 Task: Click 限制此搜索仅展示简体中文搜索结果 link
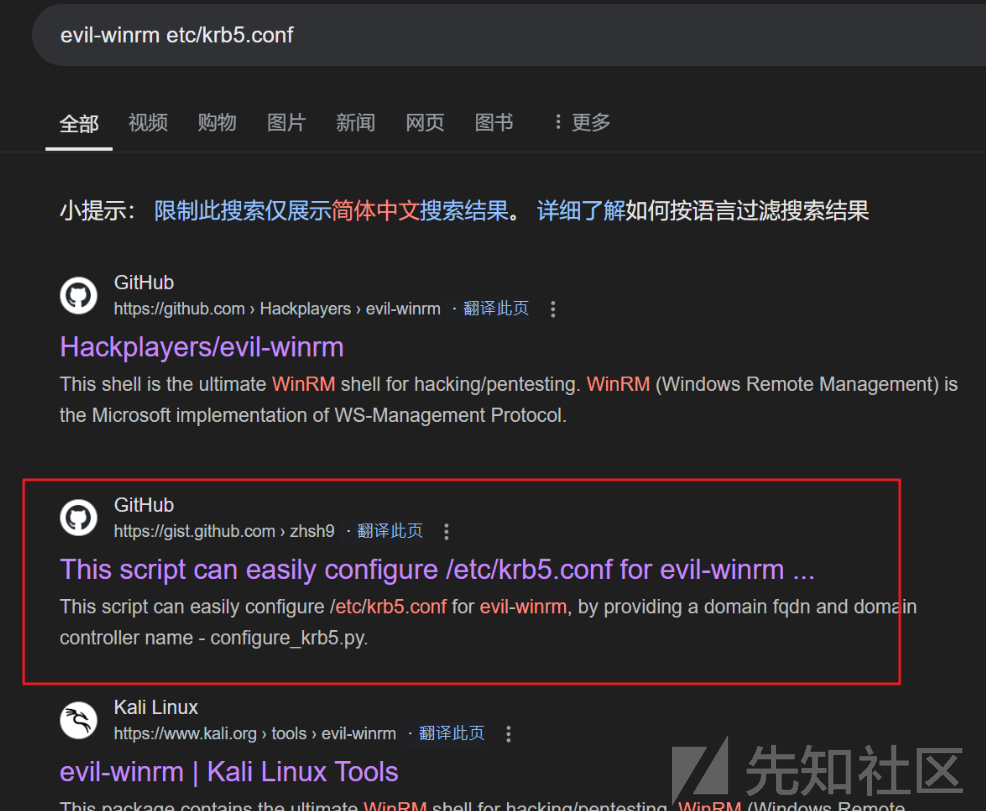[x=331, y=211]
